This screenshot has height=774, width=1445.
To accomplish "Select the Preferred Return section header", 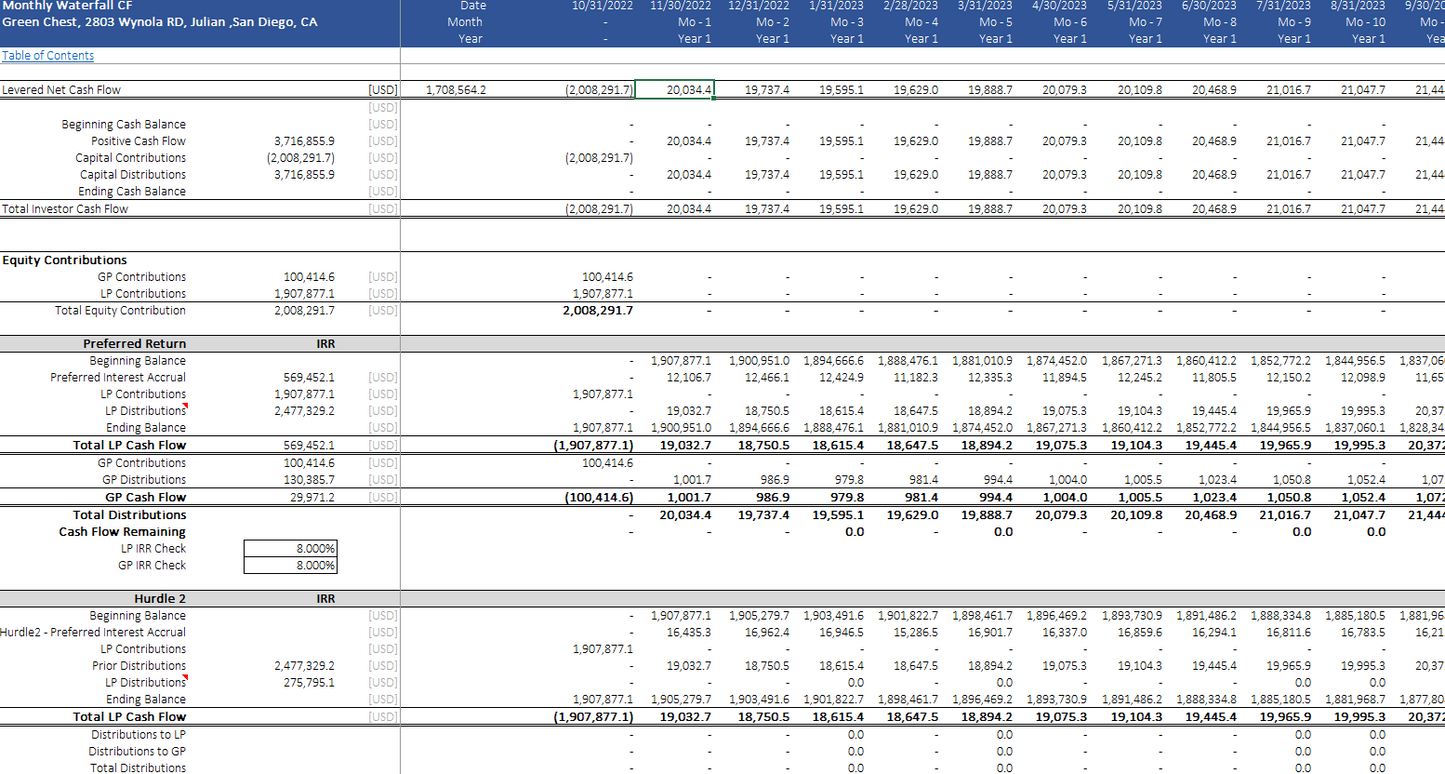I will coord(134,344).
